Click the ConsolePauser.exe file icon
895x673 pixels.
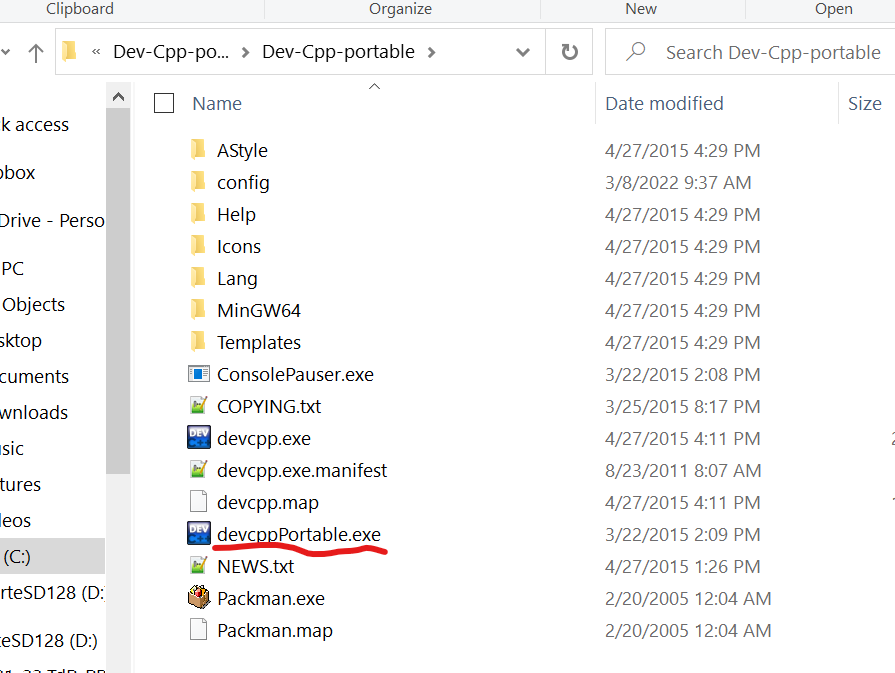(198, 374)
